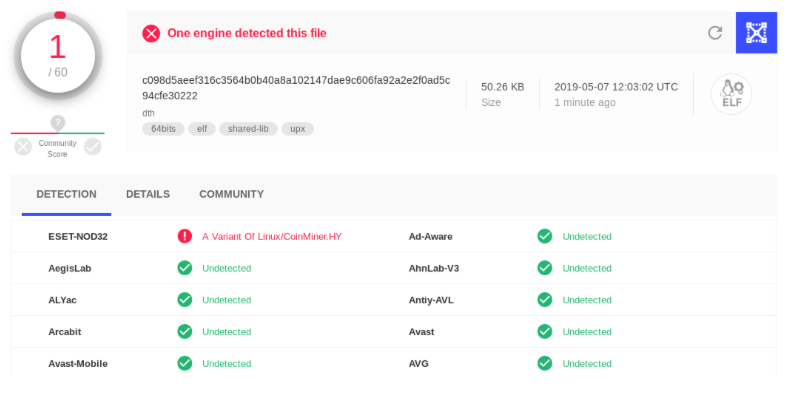Click the elf tag
Screen dimensions: 787x397
point(202,129)
